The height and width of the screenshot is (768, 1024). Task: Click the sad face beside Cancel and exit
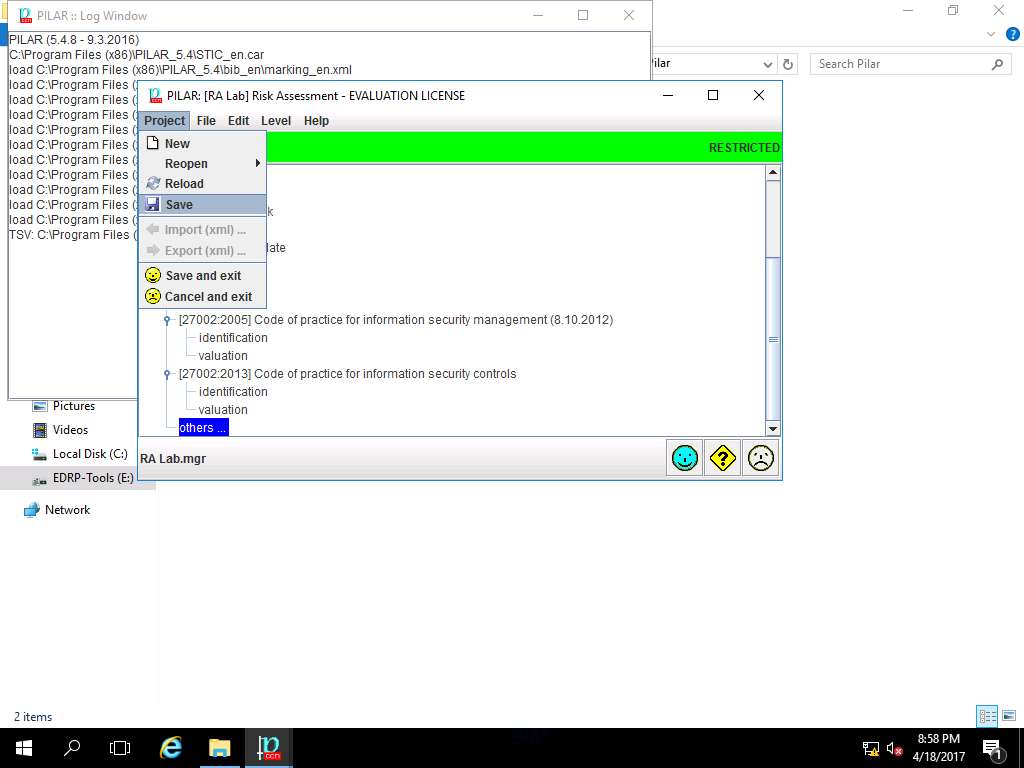(x=153, y=296)
